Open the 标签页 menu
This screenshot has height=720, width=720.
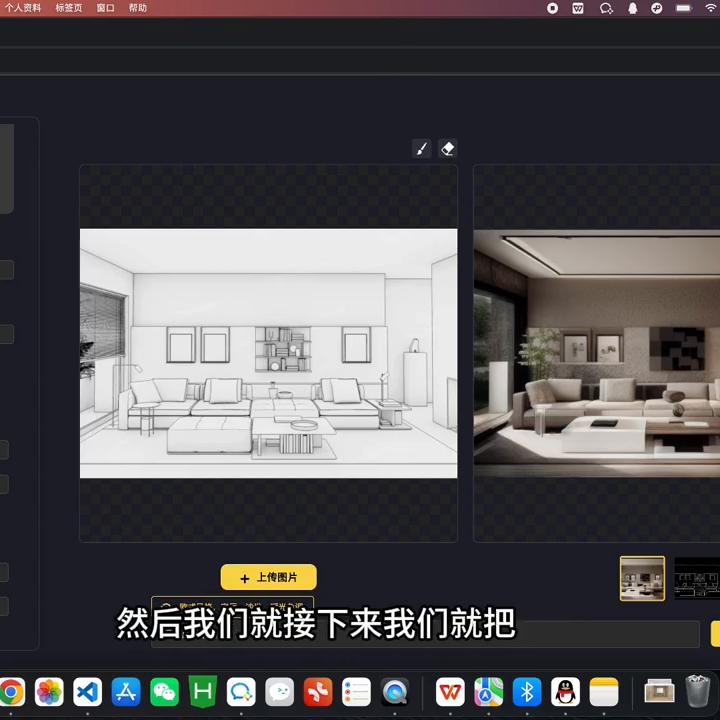[x=69, y=8]
